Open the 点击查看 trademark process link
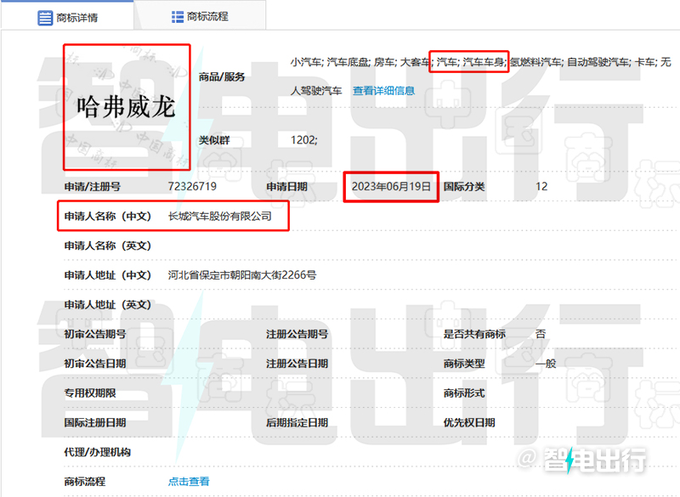This screenshot has width=680, height=497. coord(189,481)
